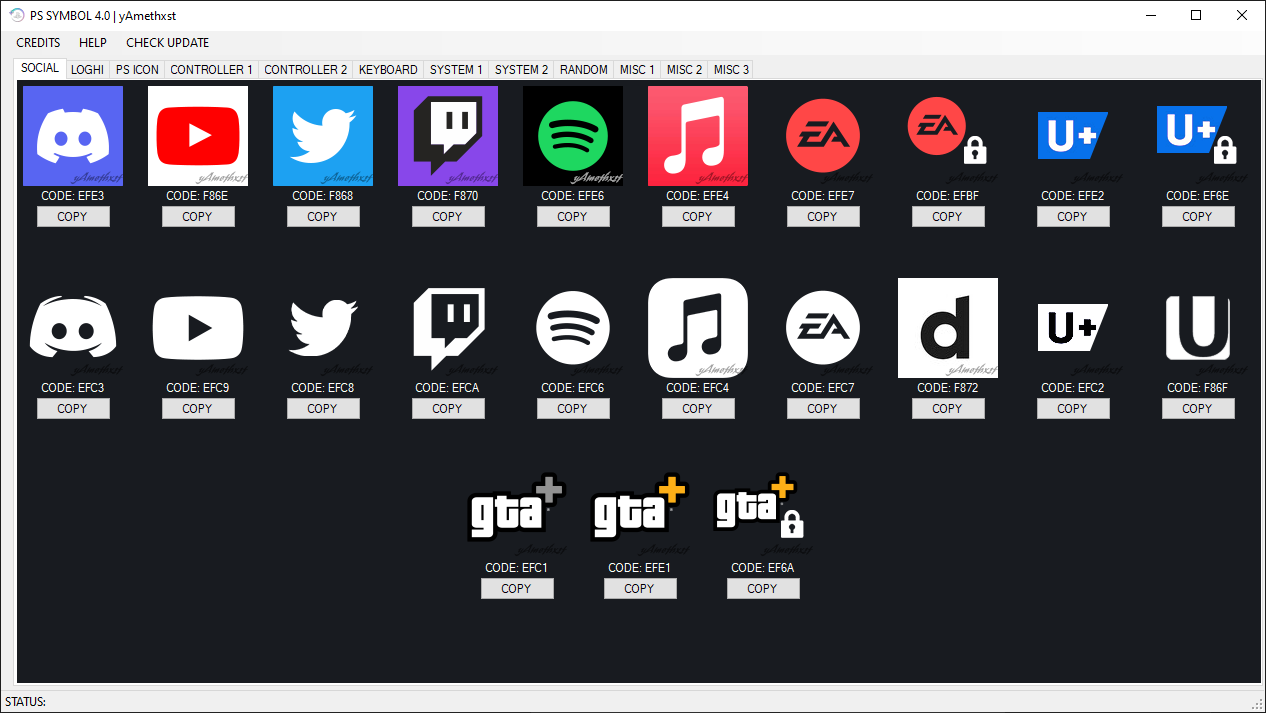
Task: Copy code F870 for Twitch
Action: point(448,216)
